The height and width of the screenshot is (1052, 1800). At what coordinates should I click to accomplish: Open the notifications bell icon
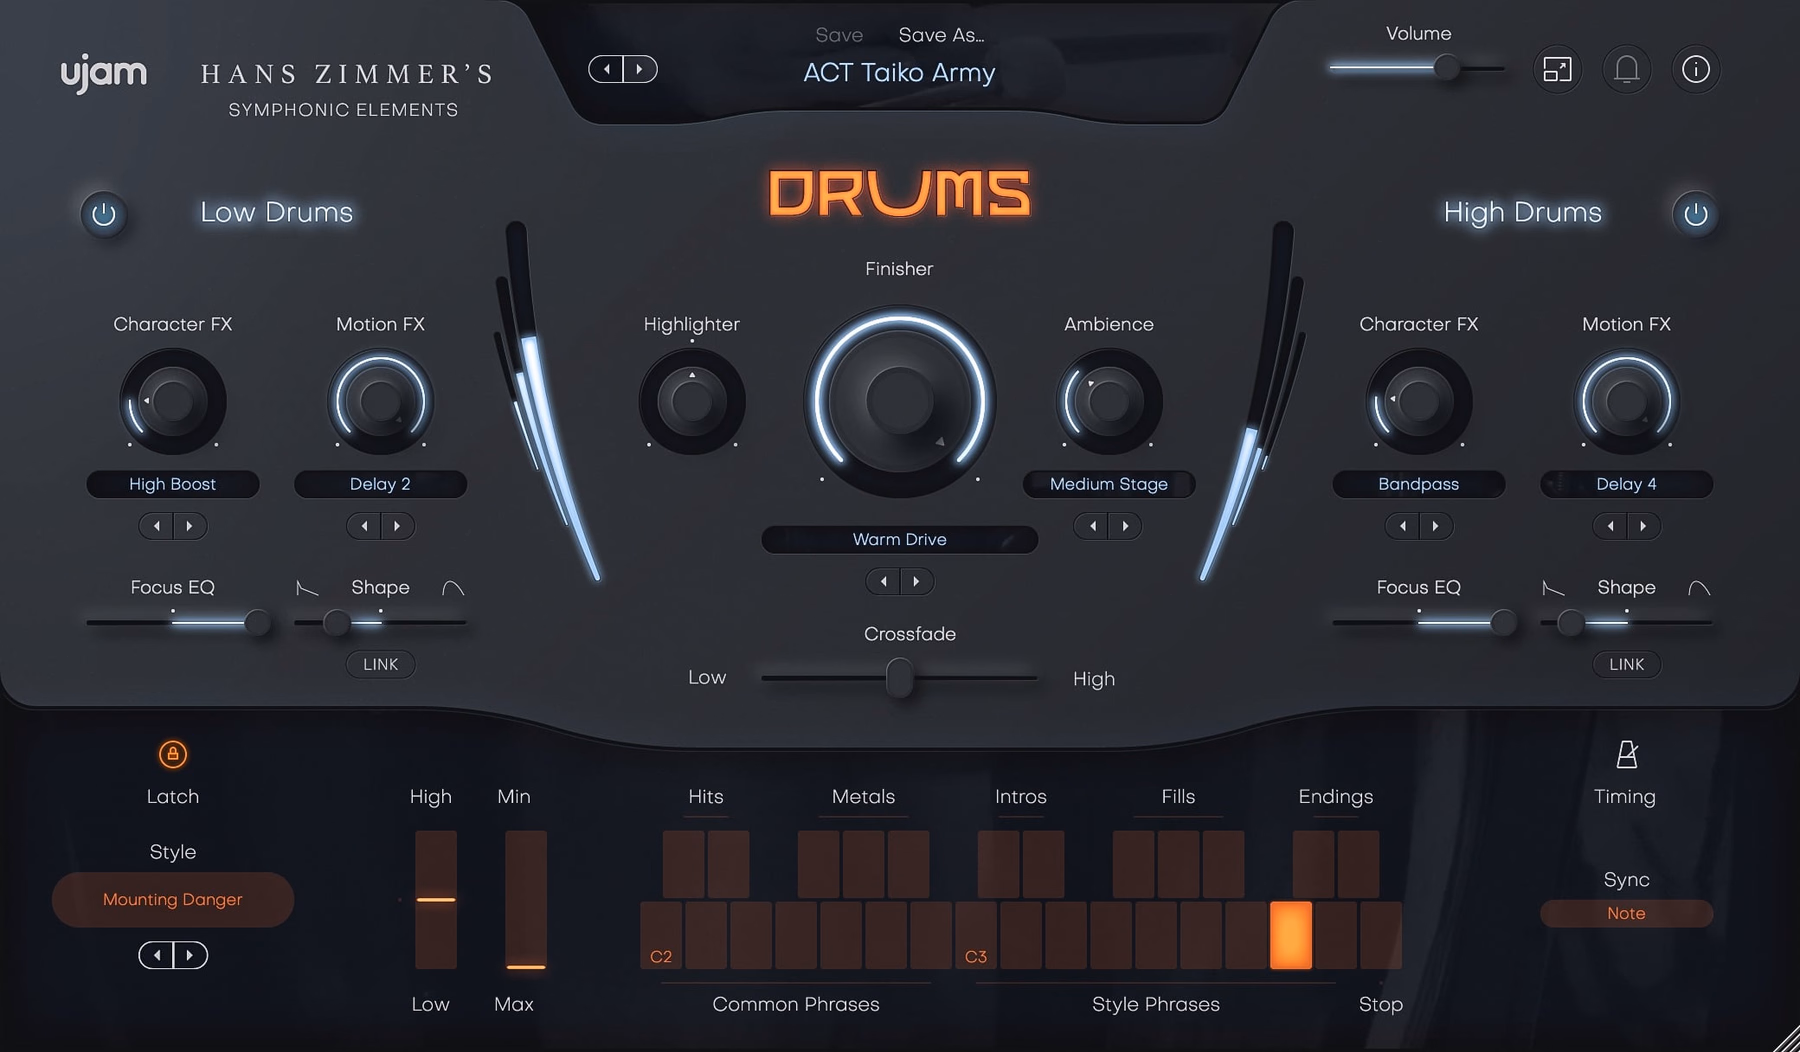click(x=1627, y=69)
